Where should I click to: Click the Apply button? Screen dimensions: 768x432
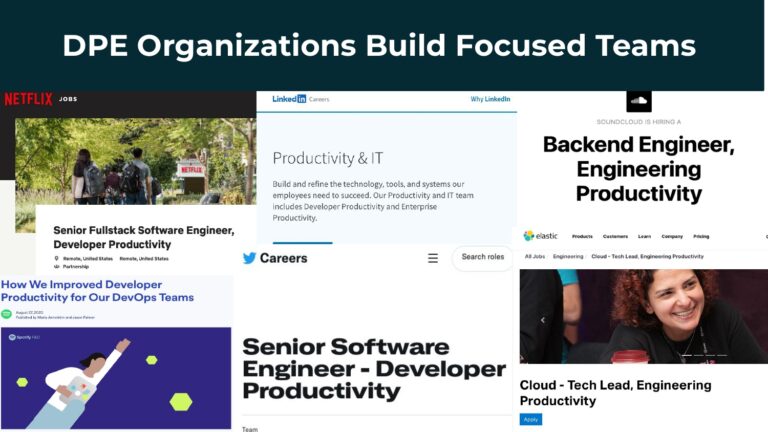[531, 420]
